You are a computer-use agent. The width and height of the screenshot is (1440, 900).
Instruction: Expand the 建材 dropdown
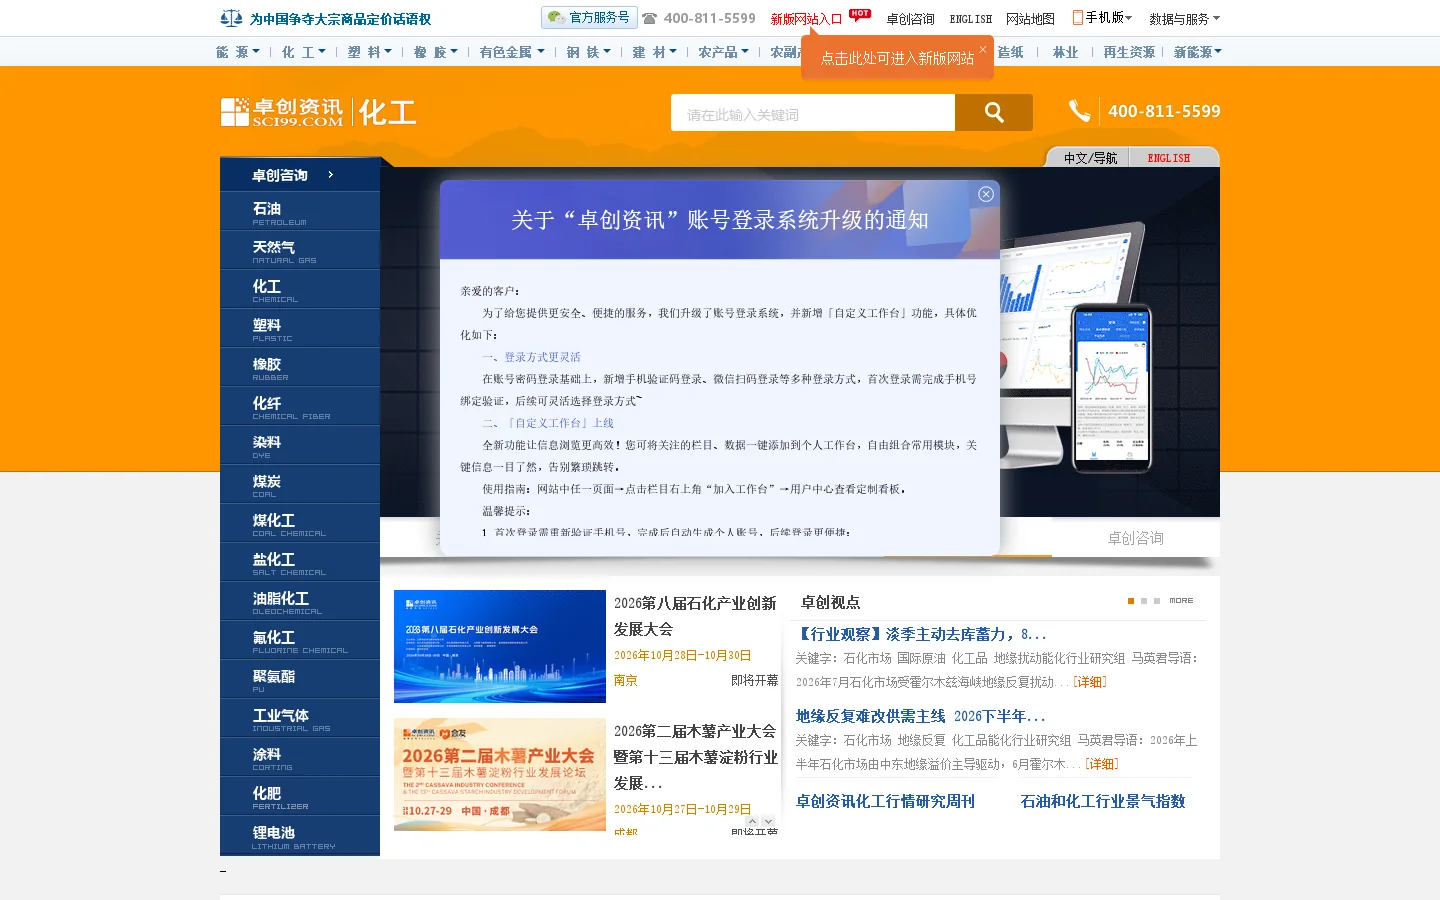654,52
